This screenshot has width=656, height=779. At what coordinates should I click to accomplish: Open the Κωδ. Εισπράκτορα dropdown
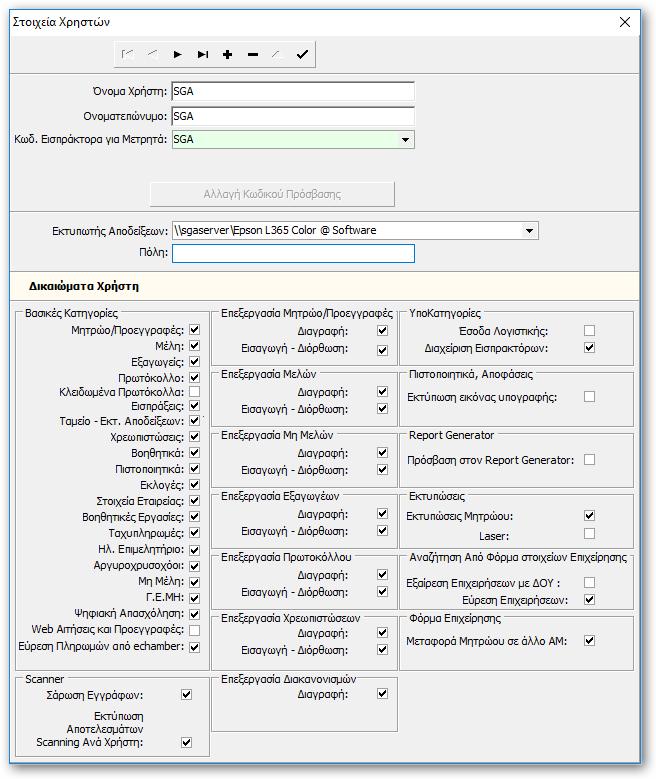coord(406,140)
